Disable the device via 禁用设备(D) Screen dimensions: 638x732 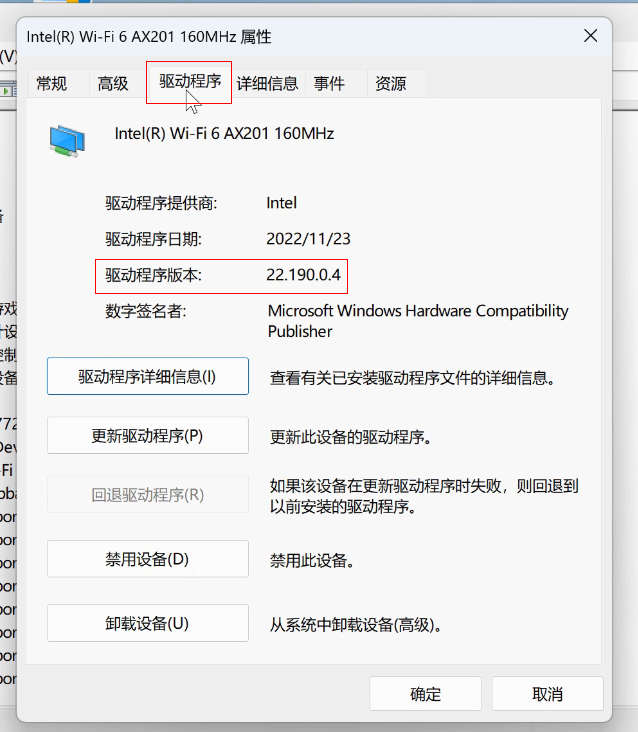point(148,559)
